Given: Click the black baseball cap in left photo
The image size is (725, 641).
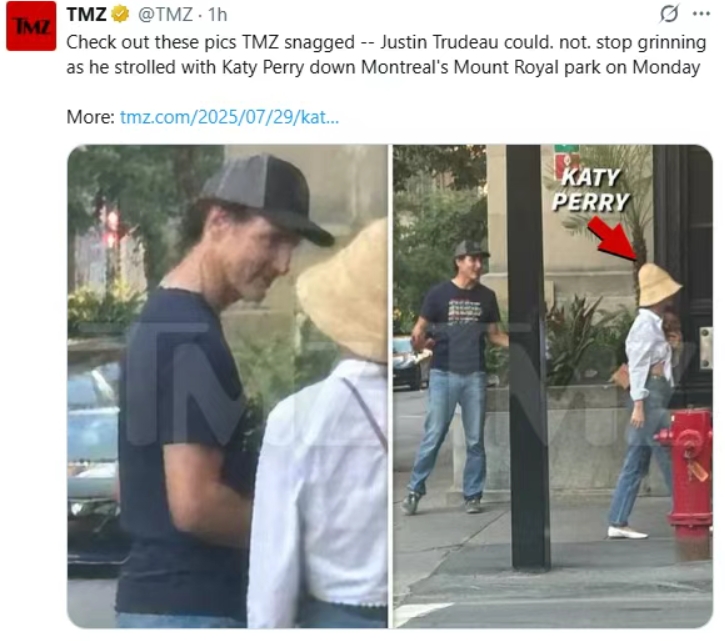Looking at the screenshot, I should point(267,198).
